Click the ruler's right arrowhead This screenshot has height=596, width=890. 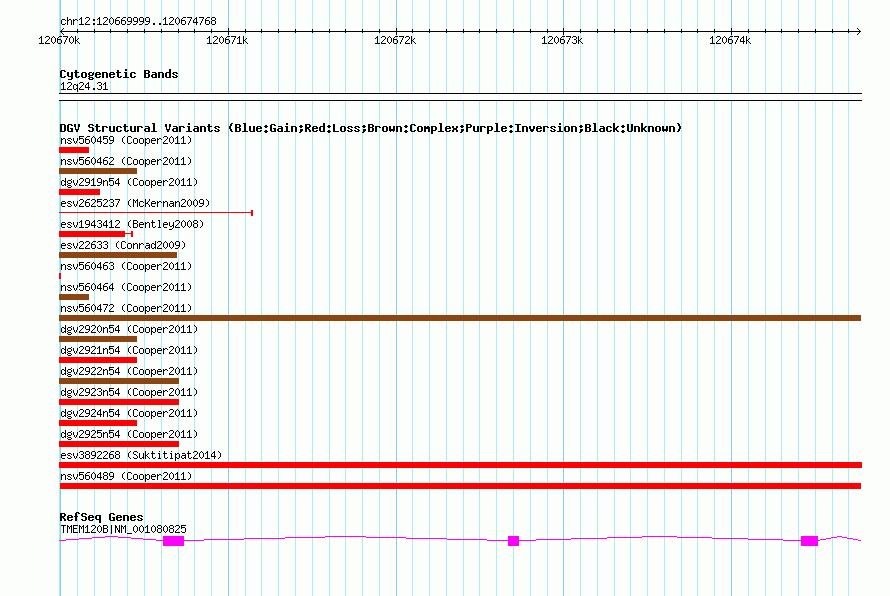click(x=859, y=31)
